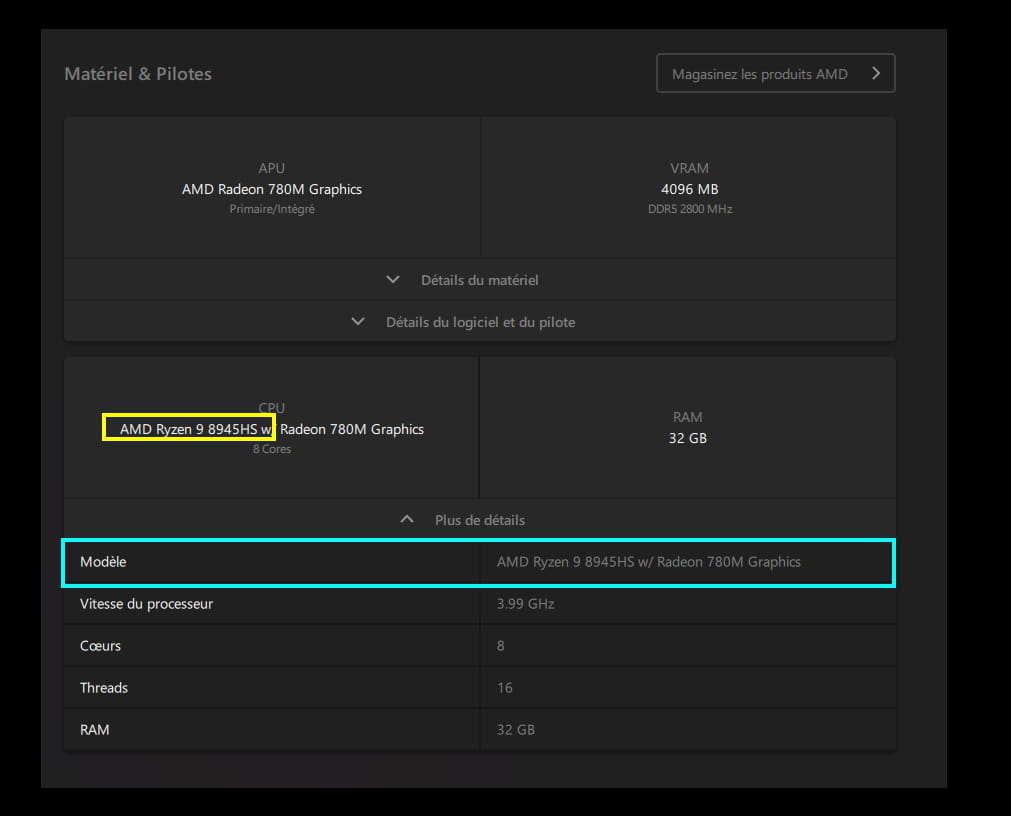Select the 4096 MB VRAM value
This screenshot has height=816, width=1011.
click(x=689, y=189)
